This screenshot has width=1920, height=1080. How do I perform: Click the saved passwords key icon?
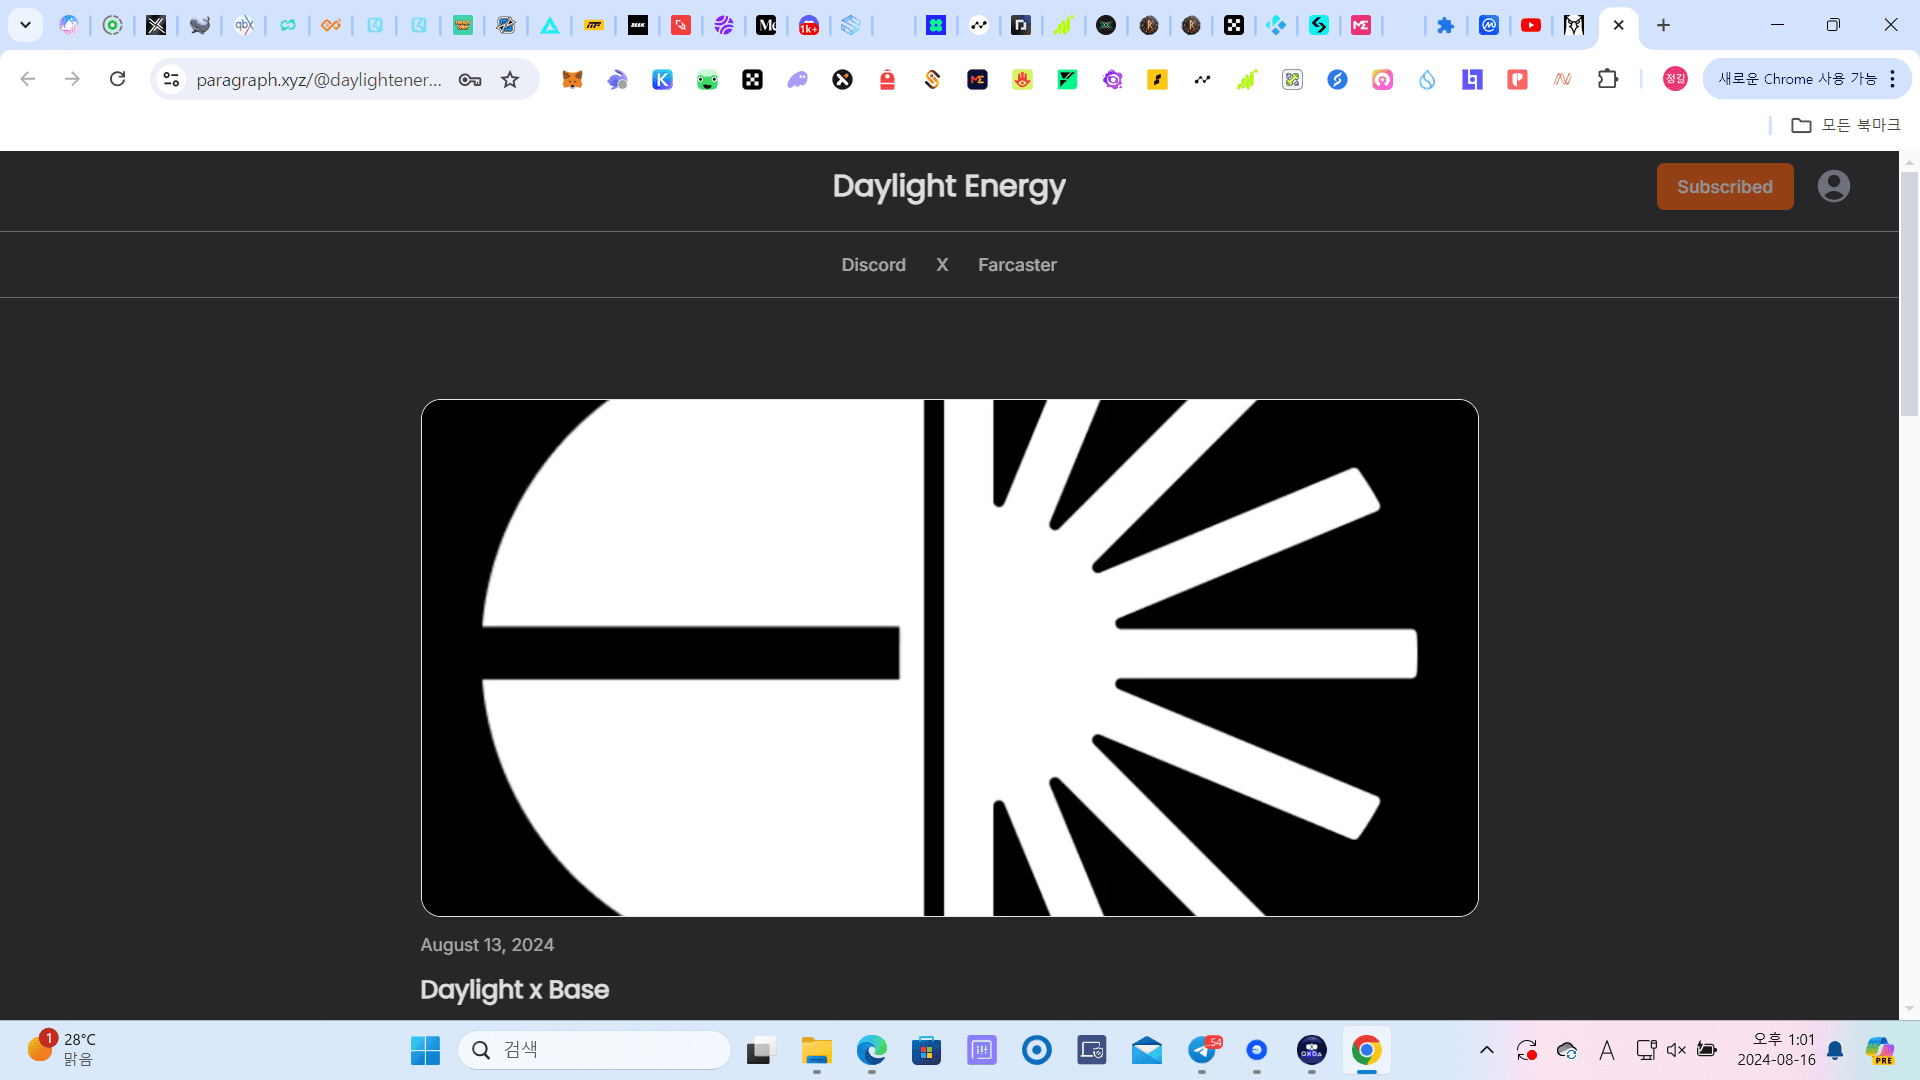tap(469, 80)
